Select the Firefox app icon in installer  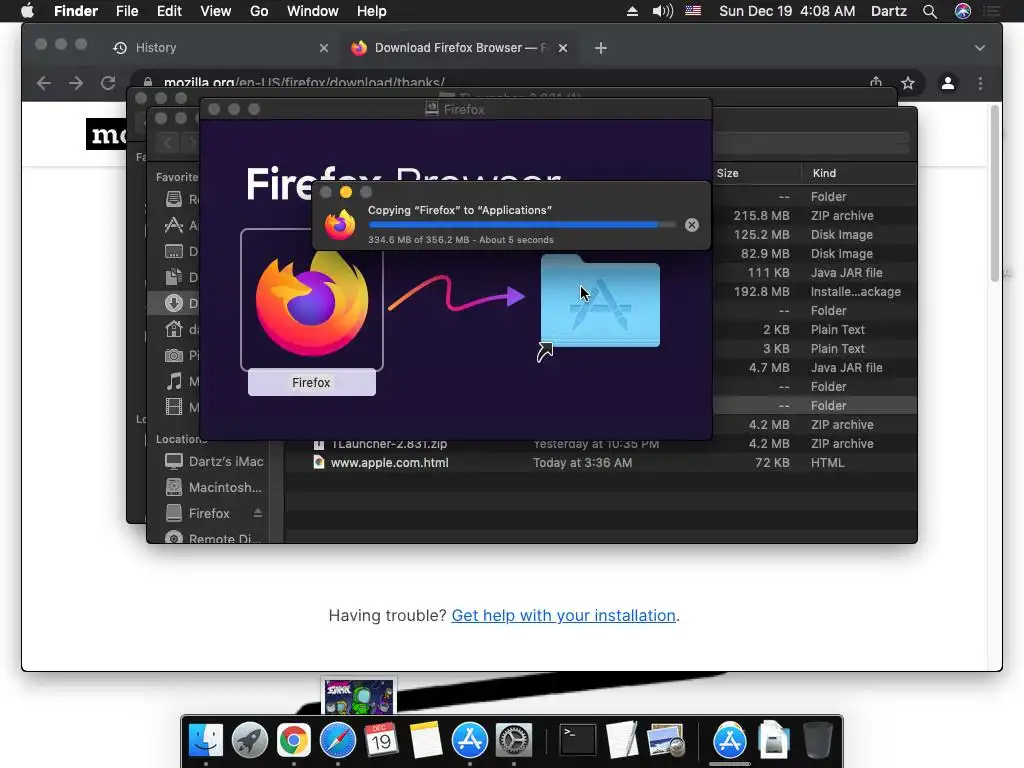pos(312,300)
